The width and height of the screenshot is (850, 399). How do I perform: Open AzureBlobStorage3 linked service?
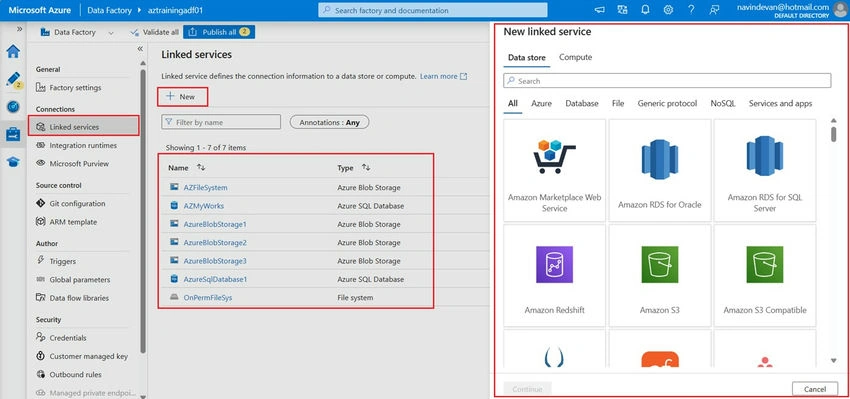215,261
